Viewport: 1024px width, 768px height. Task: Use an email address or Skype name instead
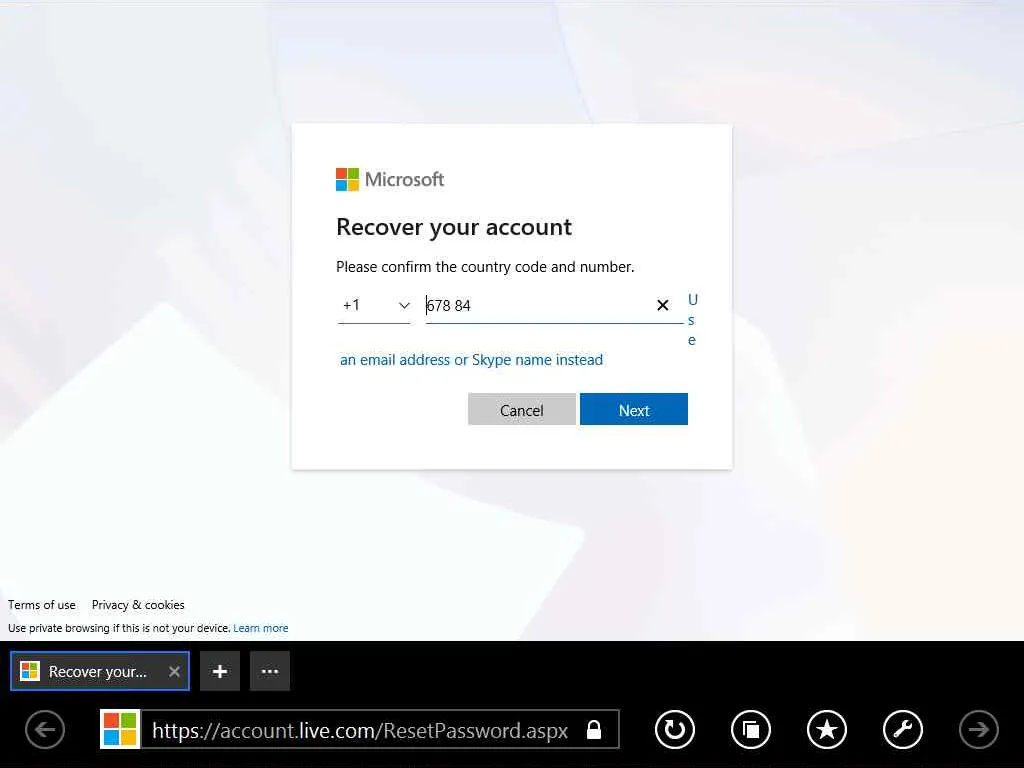(471, 360)
